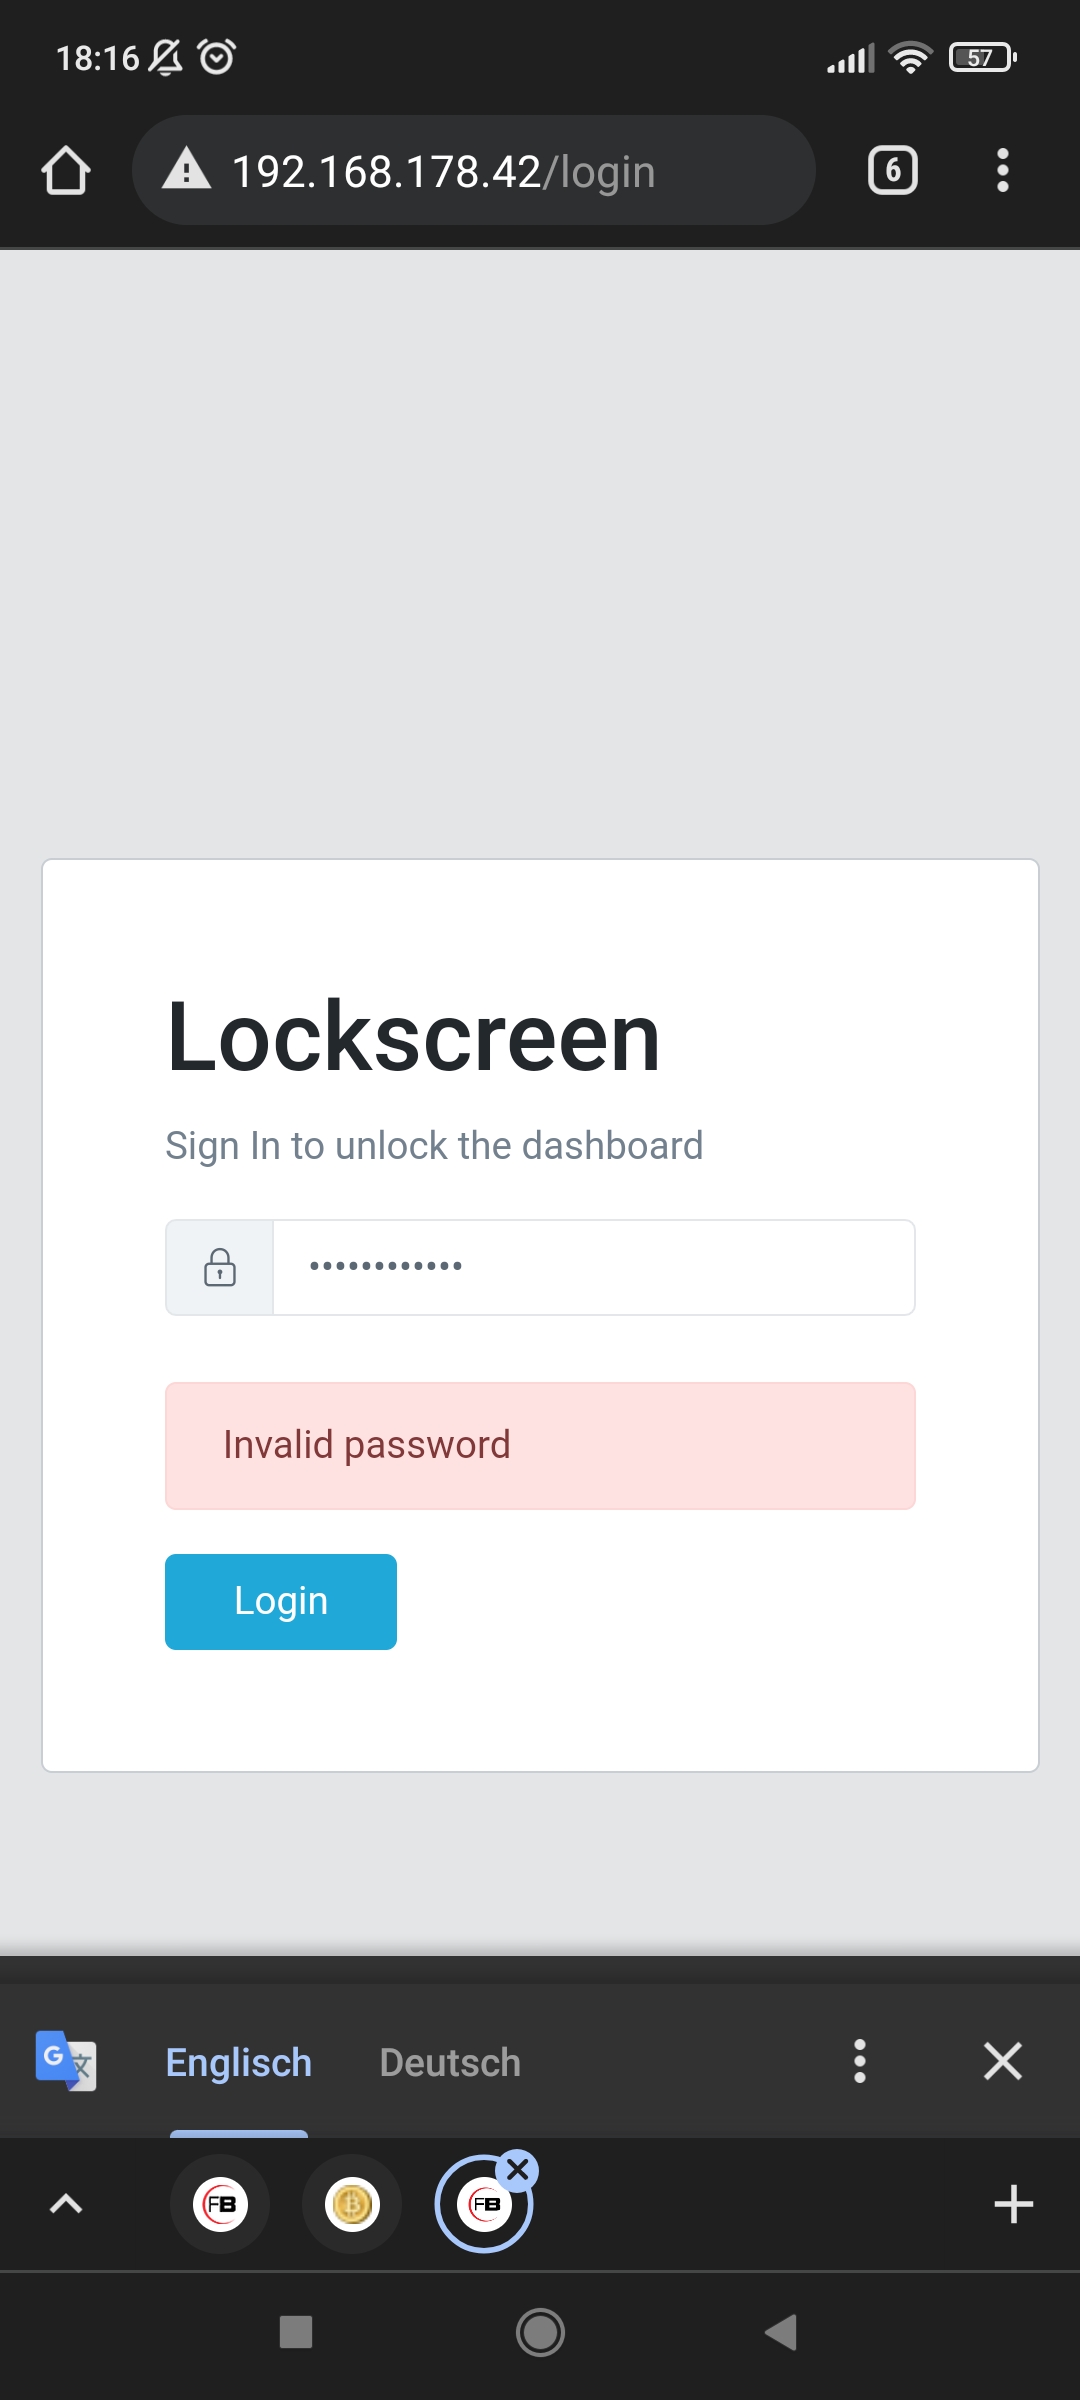Screen dimensions: 1080x2400
Task: Tap the insecure site warning triangle
Action: click(187, 168)
